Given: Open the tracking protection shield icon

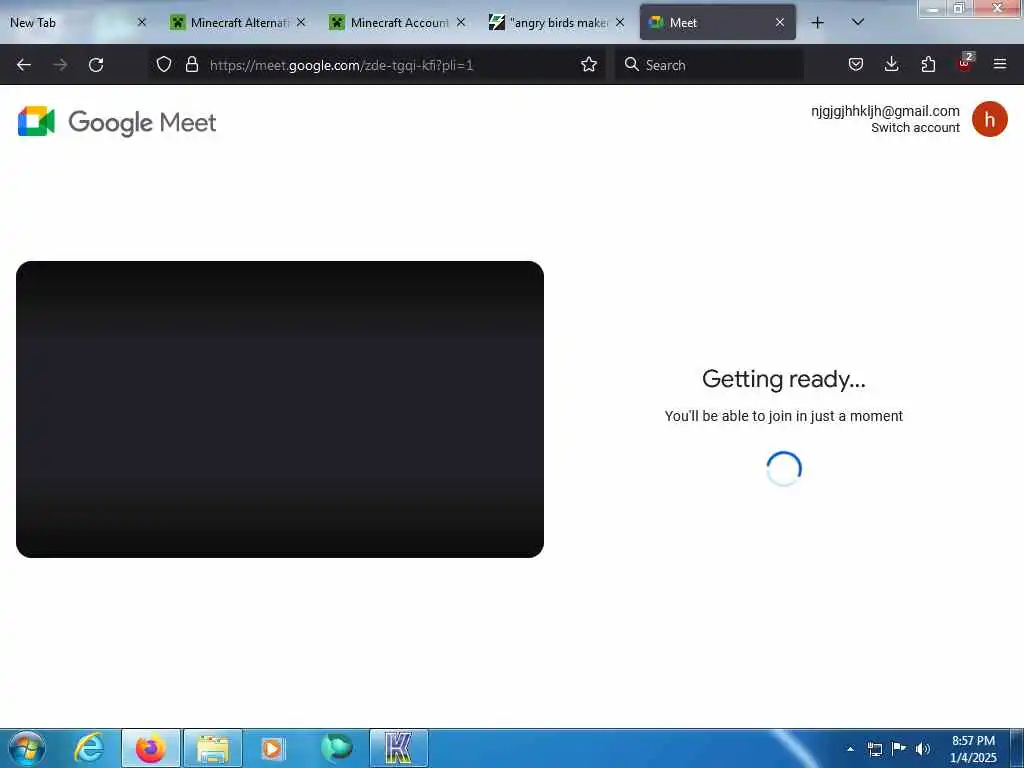Looking at the screenshot, I should coord(164,64).
